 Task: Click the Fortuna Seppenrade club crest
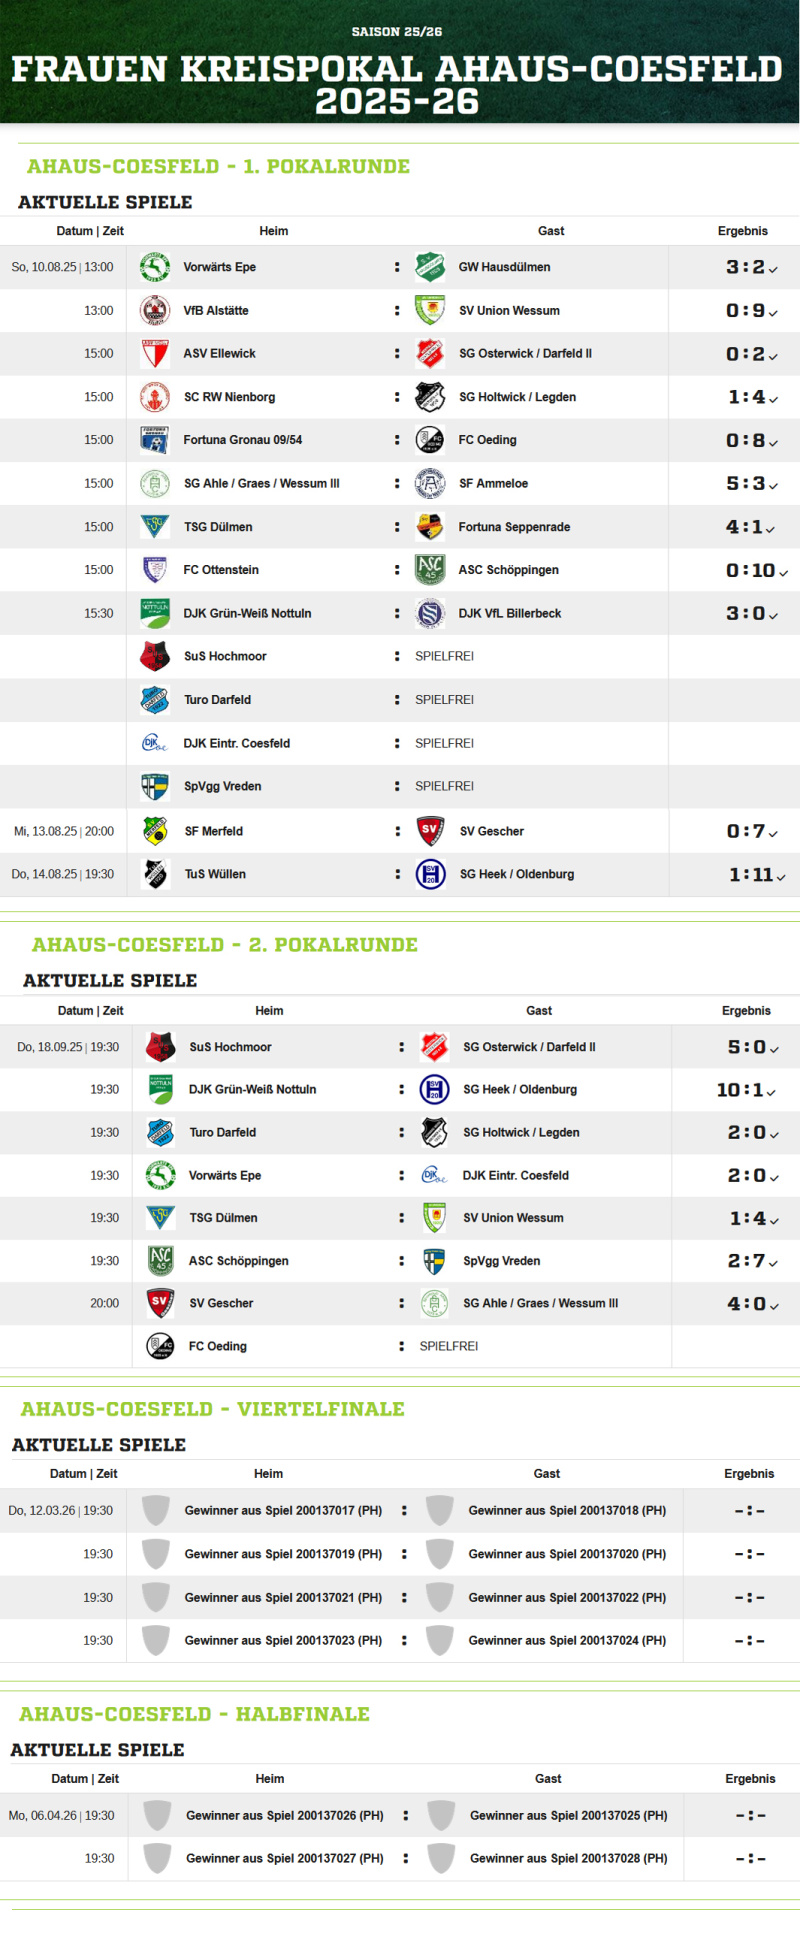pos(430,527)
